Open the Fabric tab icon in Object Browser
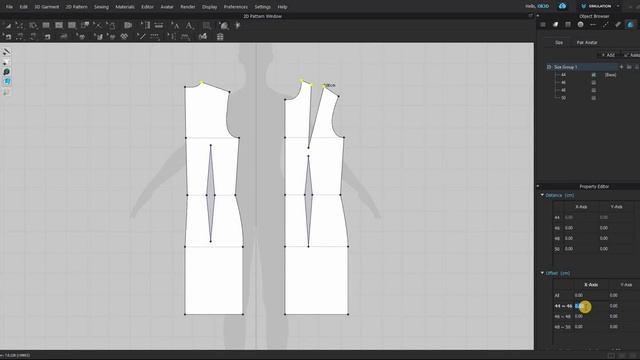This screenshot has height=360, width=640. [555, 24]
